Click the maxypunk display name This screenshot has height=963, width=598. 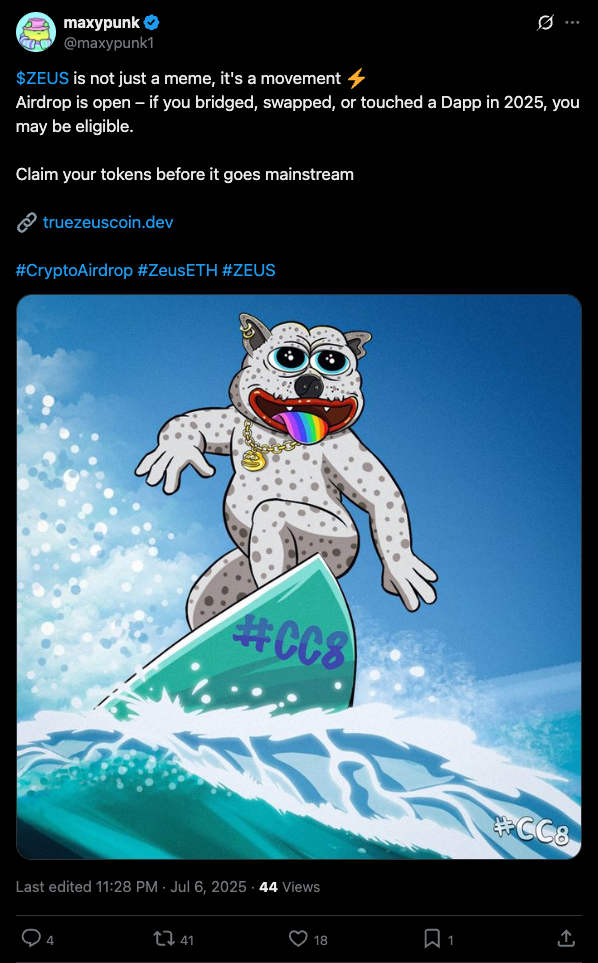click(102, 23)
